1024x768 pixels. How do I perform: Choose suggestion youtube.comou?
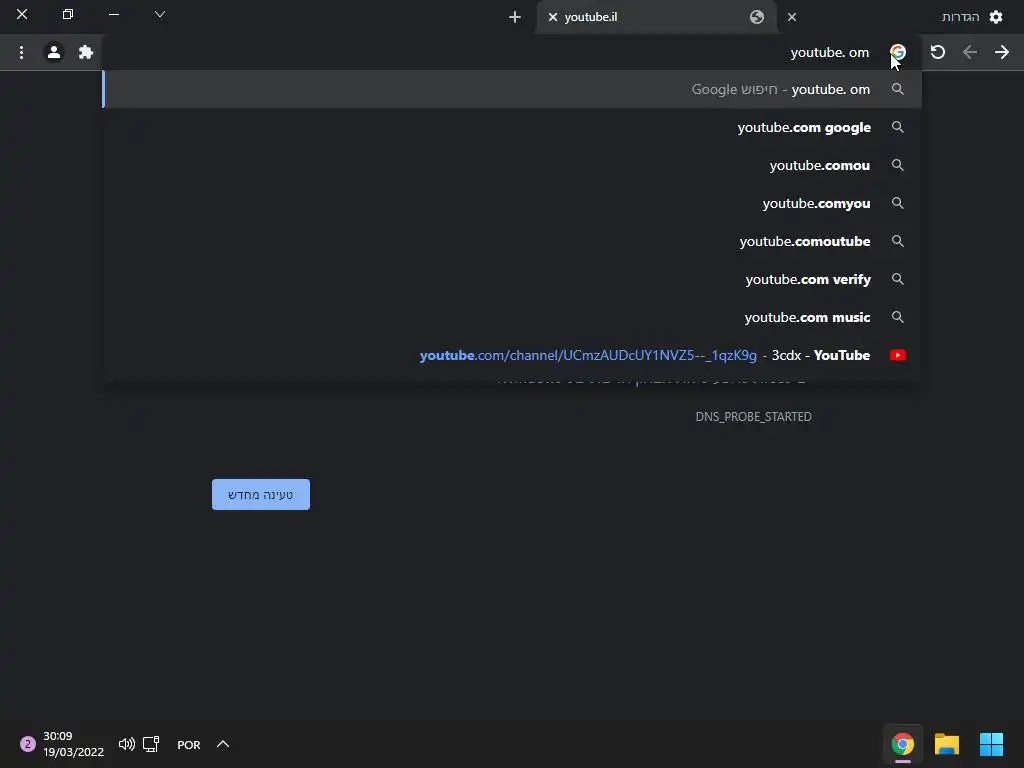coord(512,165)
